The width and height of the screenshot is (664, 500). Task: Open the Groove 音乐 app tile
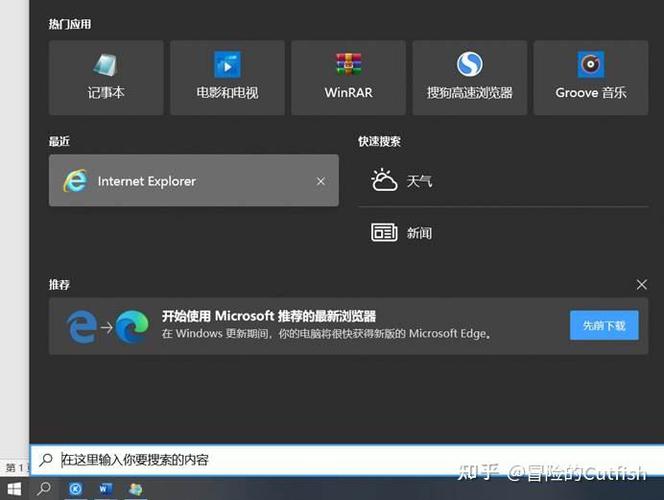[x=591, y=77]
